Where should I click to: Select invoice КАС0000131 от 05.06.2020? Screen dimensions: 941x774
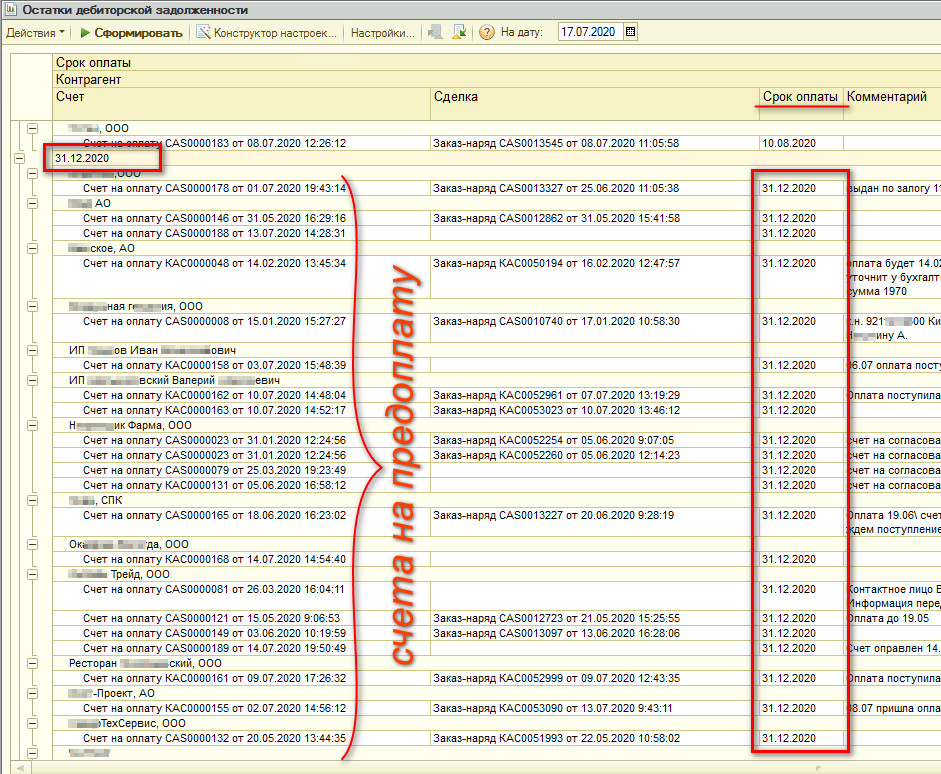point(214,485)
